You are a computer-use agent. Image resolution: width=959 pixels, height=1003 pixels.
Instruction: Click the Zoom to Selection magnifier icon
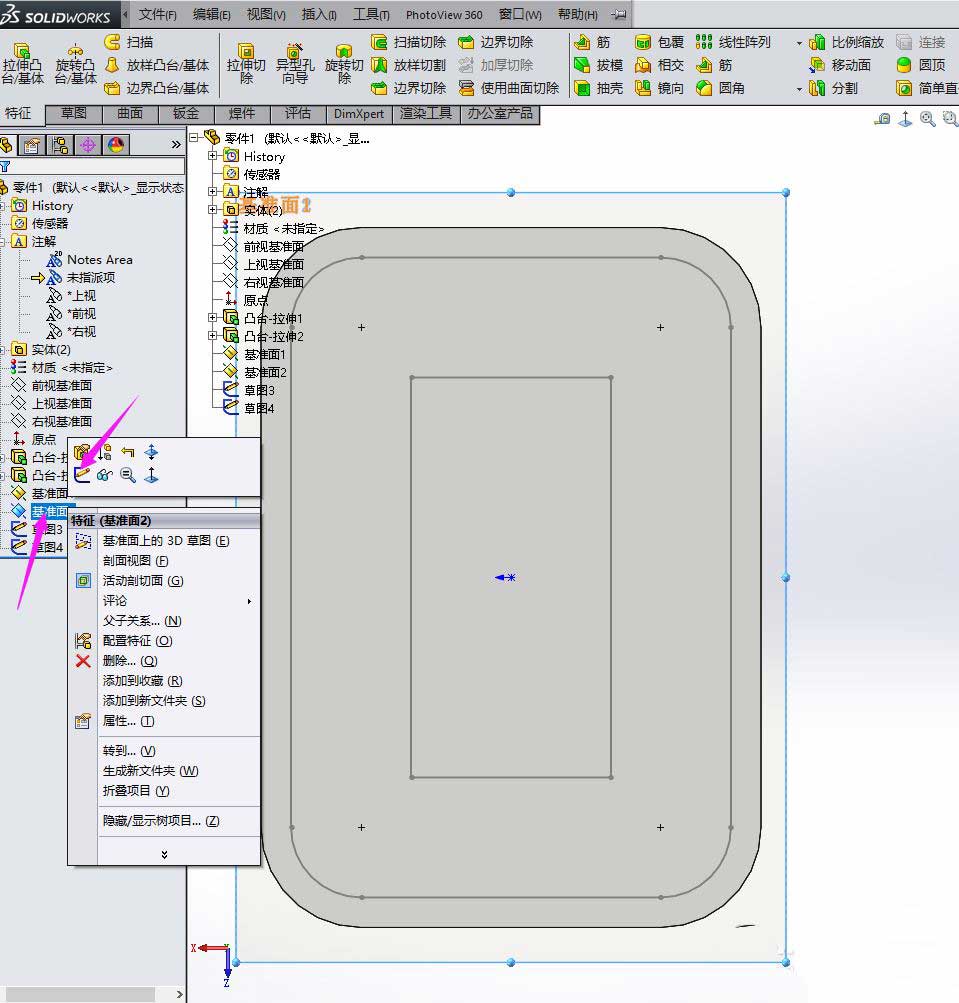pos(128,475)
